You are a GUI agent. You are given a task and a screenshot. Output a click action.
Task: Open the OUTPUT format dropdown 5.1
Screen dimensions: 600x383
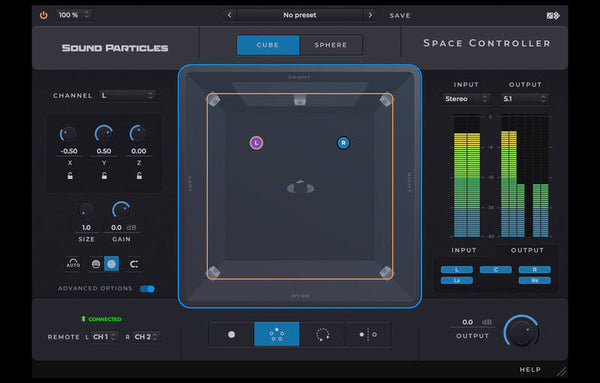click(x=525, y=99)
